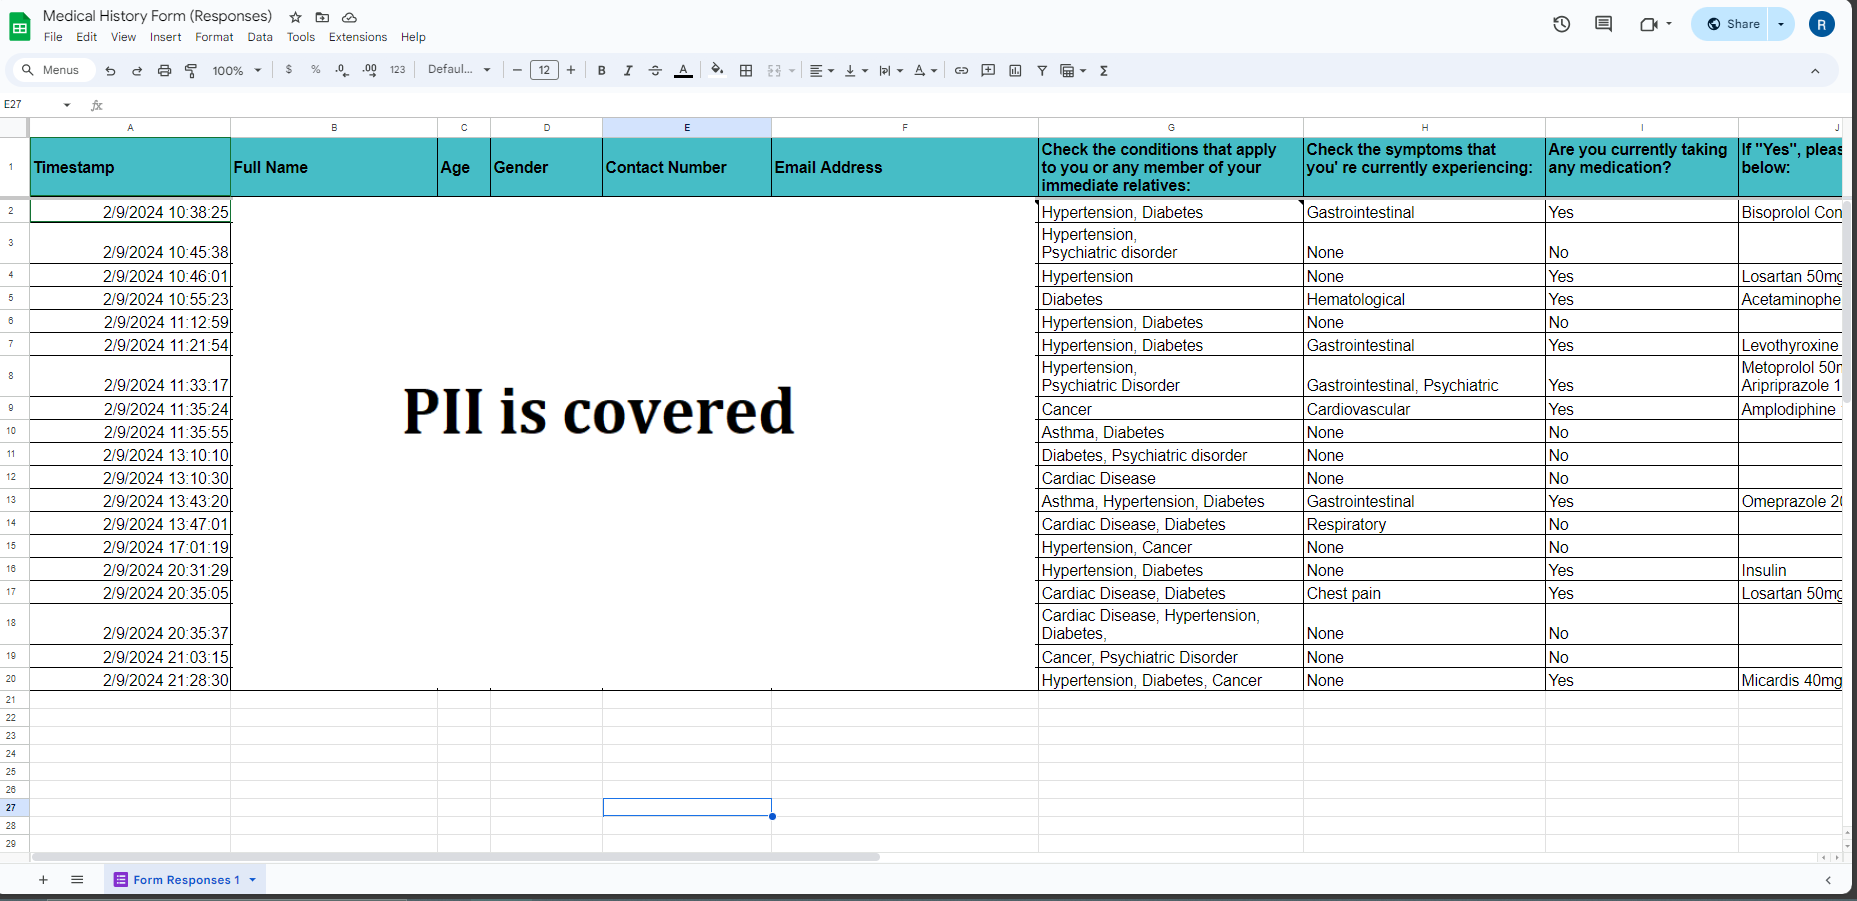This screenshot has width=1857, height=901.
Task: Open the Extensions menu
Action: (357, 37)
